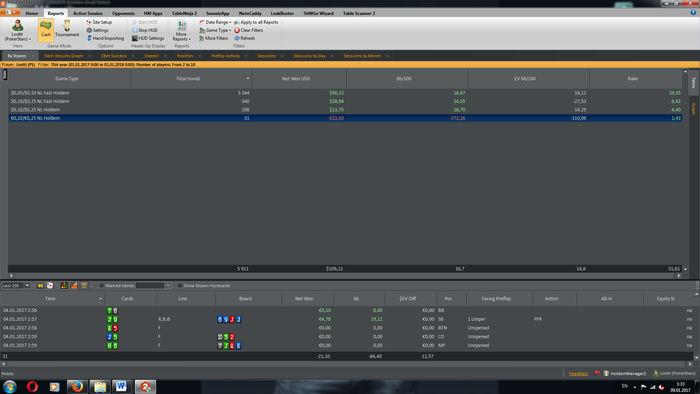Open the LeakBuster tab
Screen dimensions: 700x394
point(282,13)
